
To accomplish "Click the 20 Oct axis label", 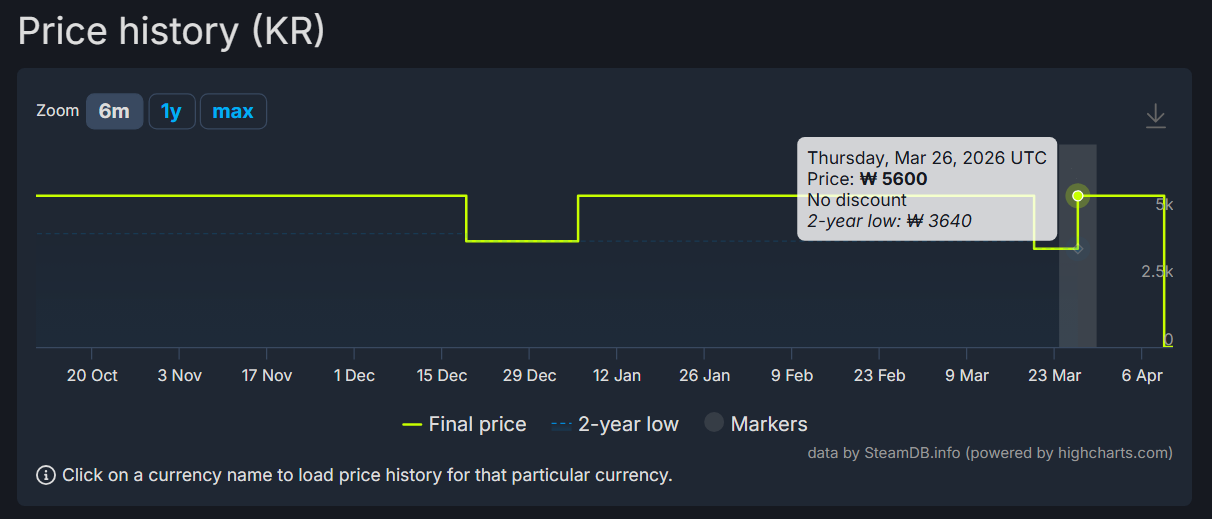I will tap(92, 376).
